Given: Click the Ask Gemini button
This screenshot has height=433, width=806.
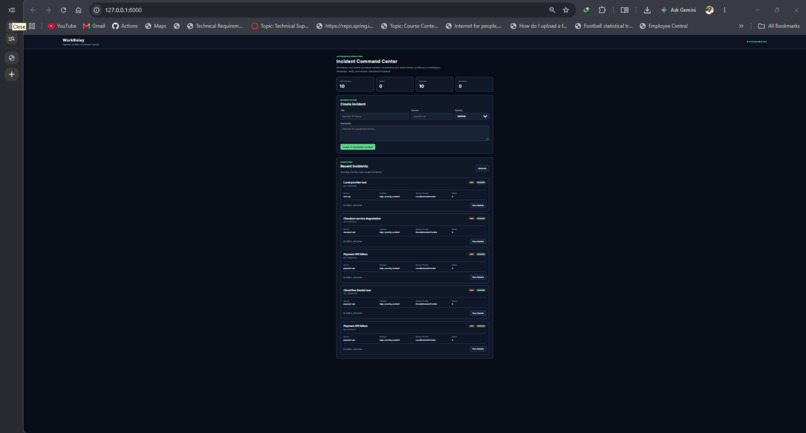Looking at the screenshot, I should point(679,10).
